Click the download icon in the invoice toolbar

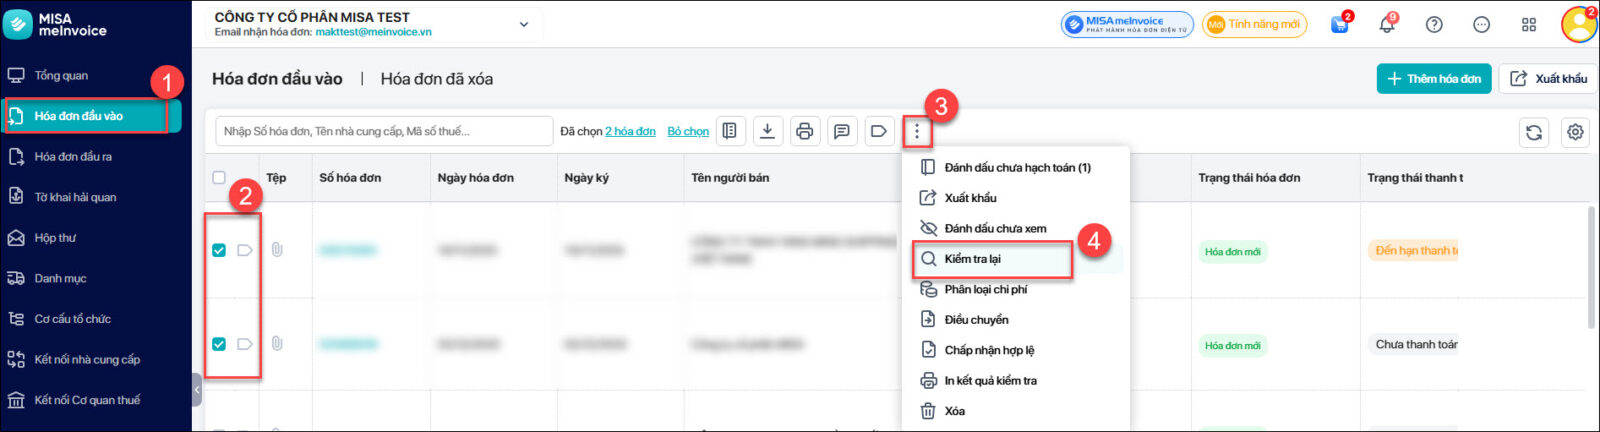tap(767, 131)
